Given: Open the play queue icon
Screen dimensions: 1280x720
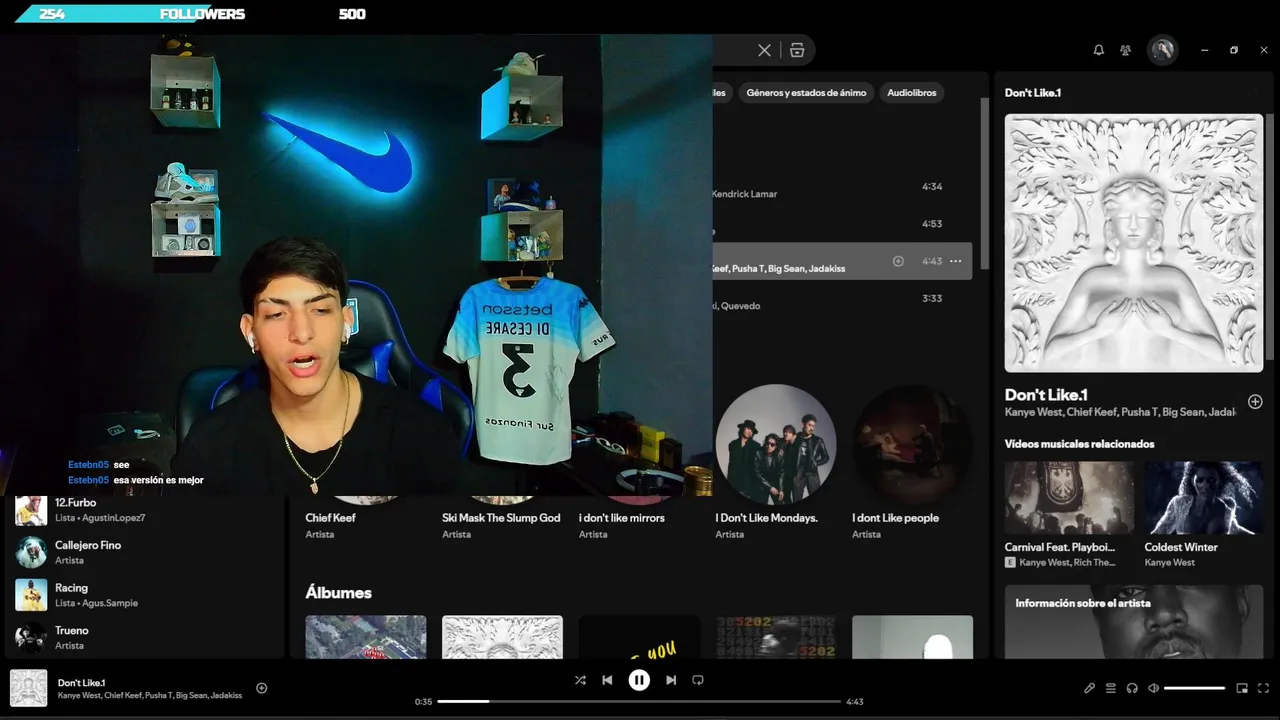Looking at the screenshot, I should pos(1111,688).
